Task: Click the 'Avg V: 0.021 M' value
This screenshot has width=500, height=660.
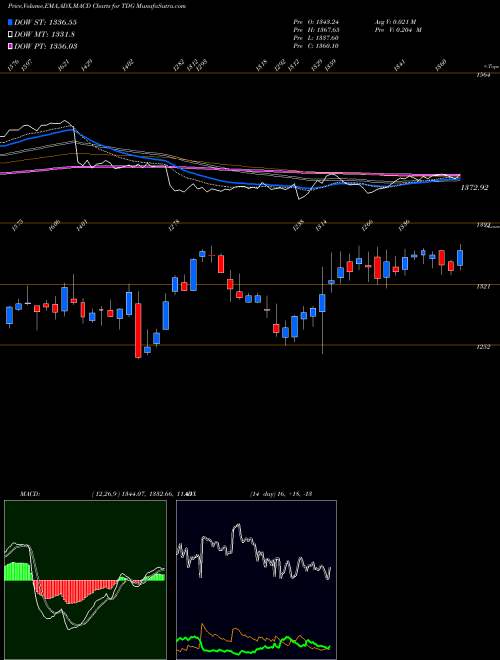Action: point(395,22)
